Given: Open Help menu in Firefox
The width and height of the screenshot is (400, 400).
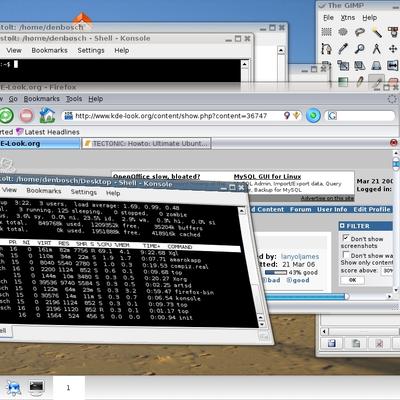Looking at the screenshot, I should 95,99.
